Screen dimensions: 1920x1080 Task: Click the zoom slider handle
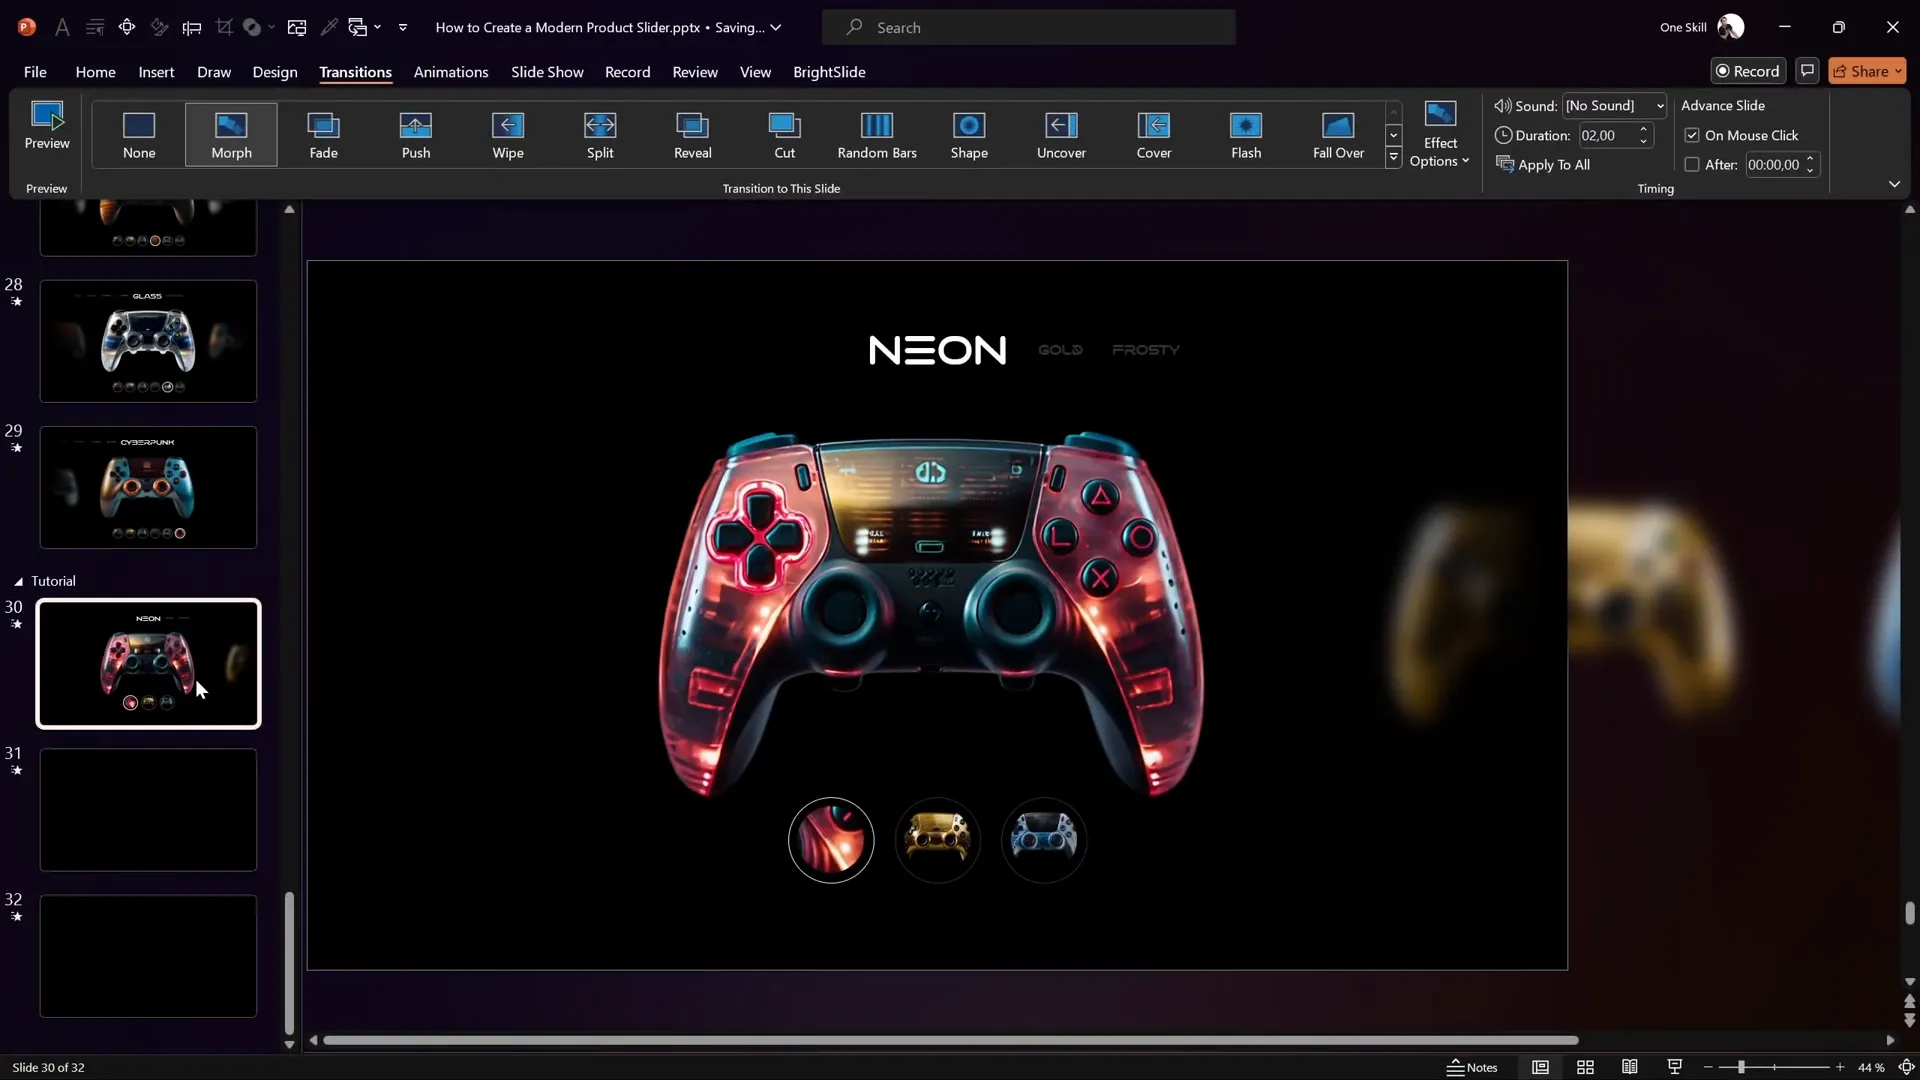[x=1741, y=1067]
